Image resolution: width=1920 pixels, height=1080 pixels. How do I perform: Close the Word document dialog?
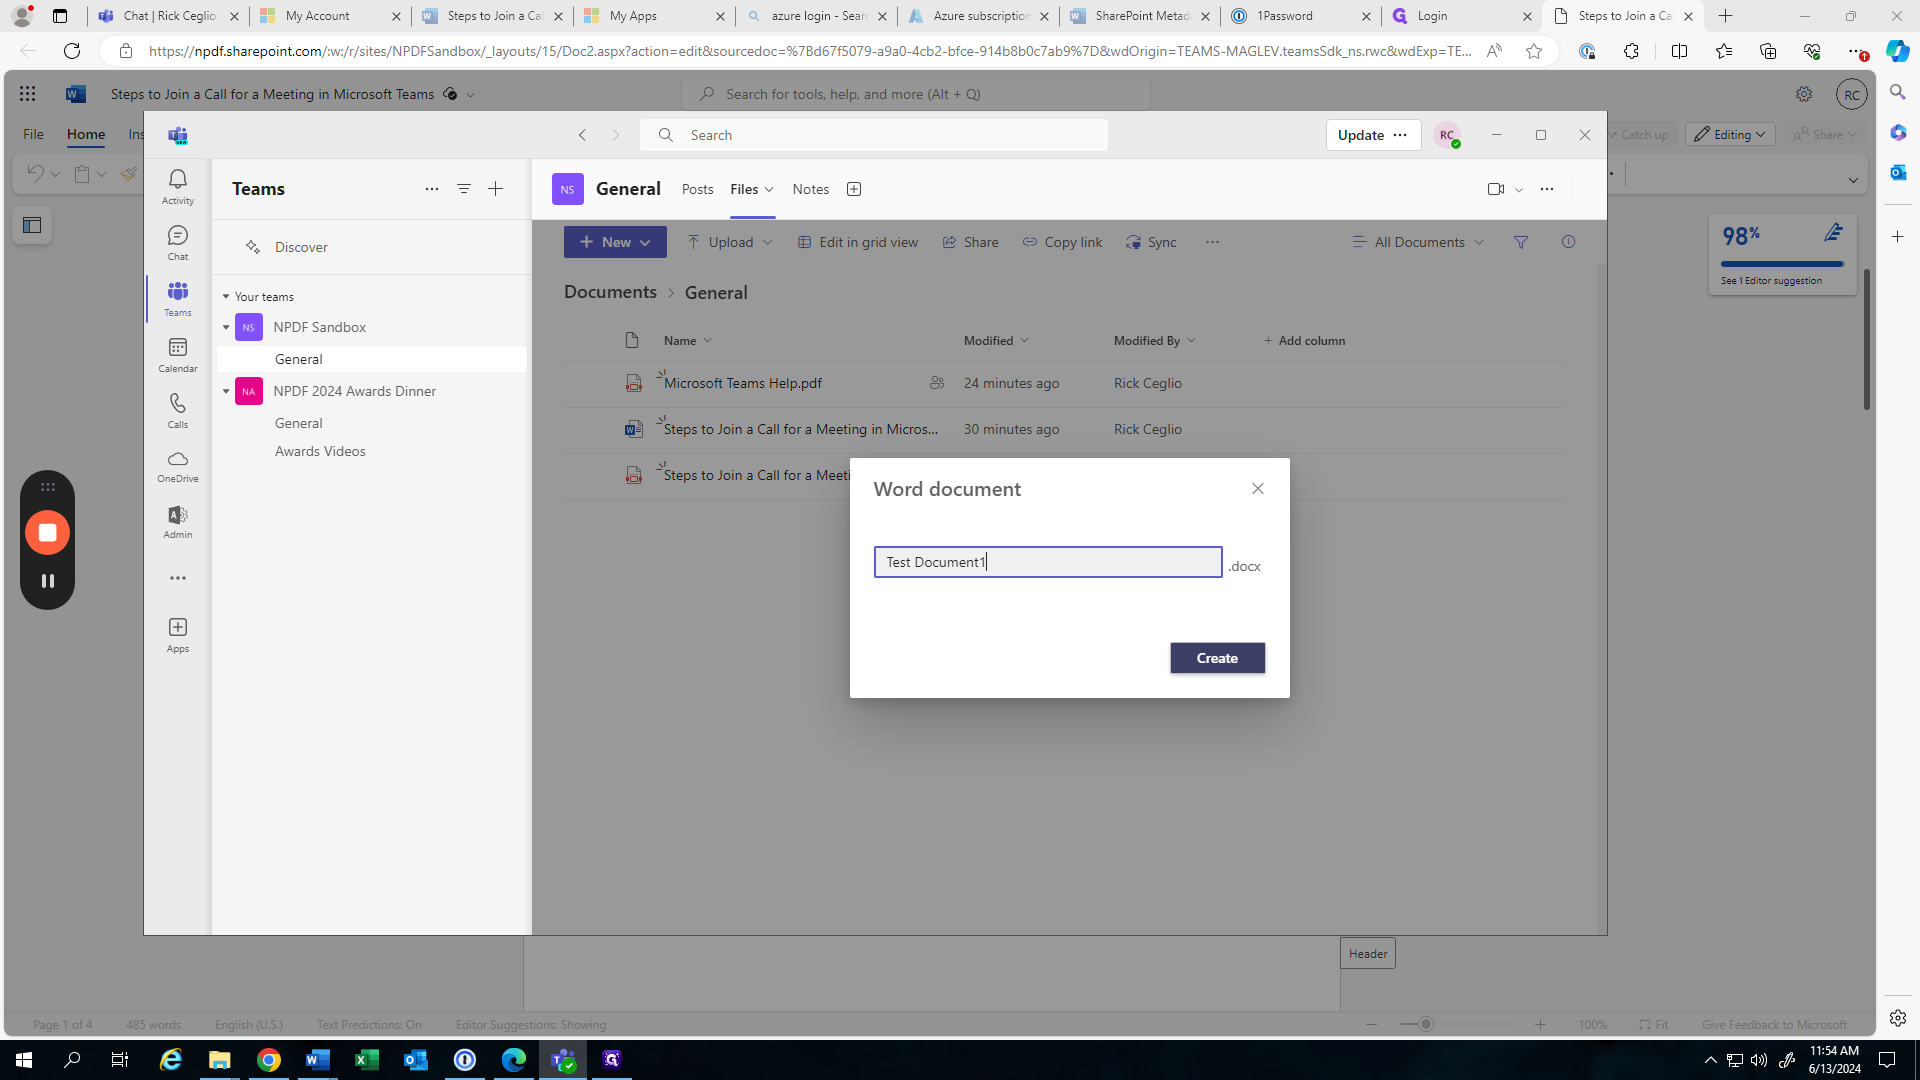pyautogui.click(x=1258, y=489)
